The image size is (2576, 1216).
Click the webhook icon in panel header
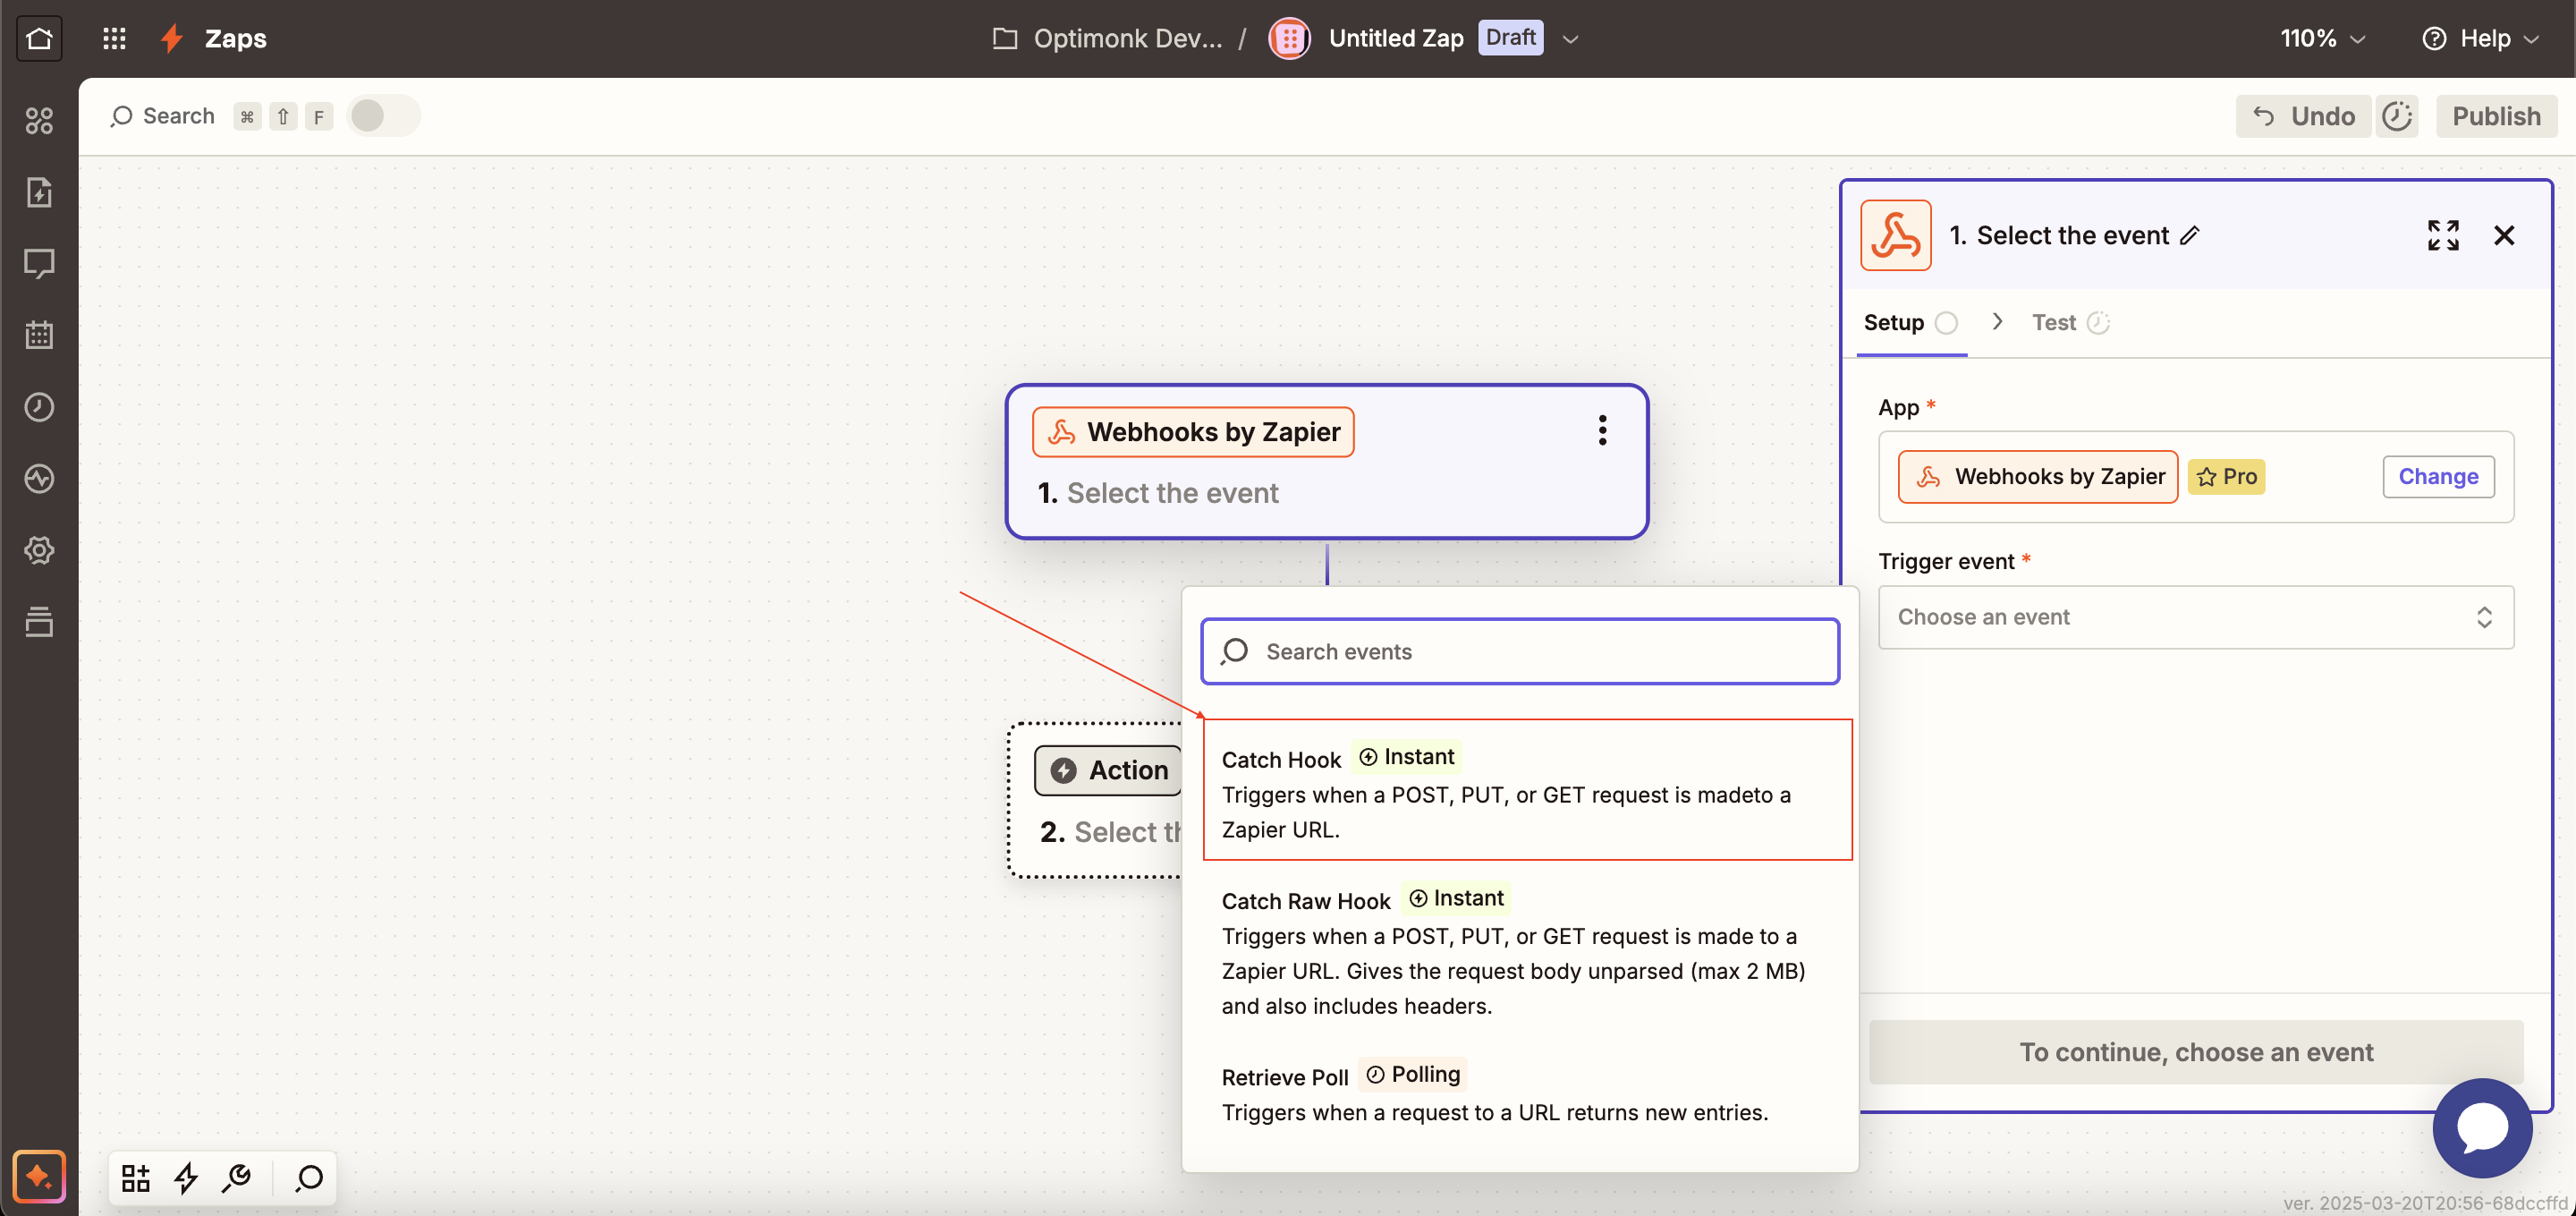coord(1895,235)
